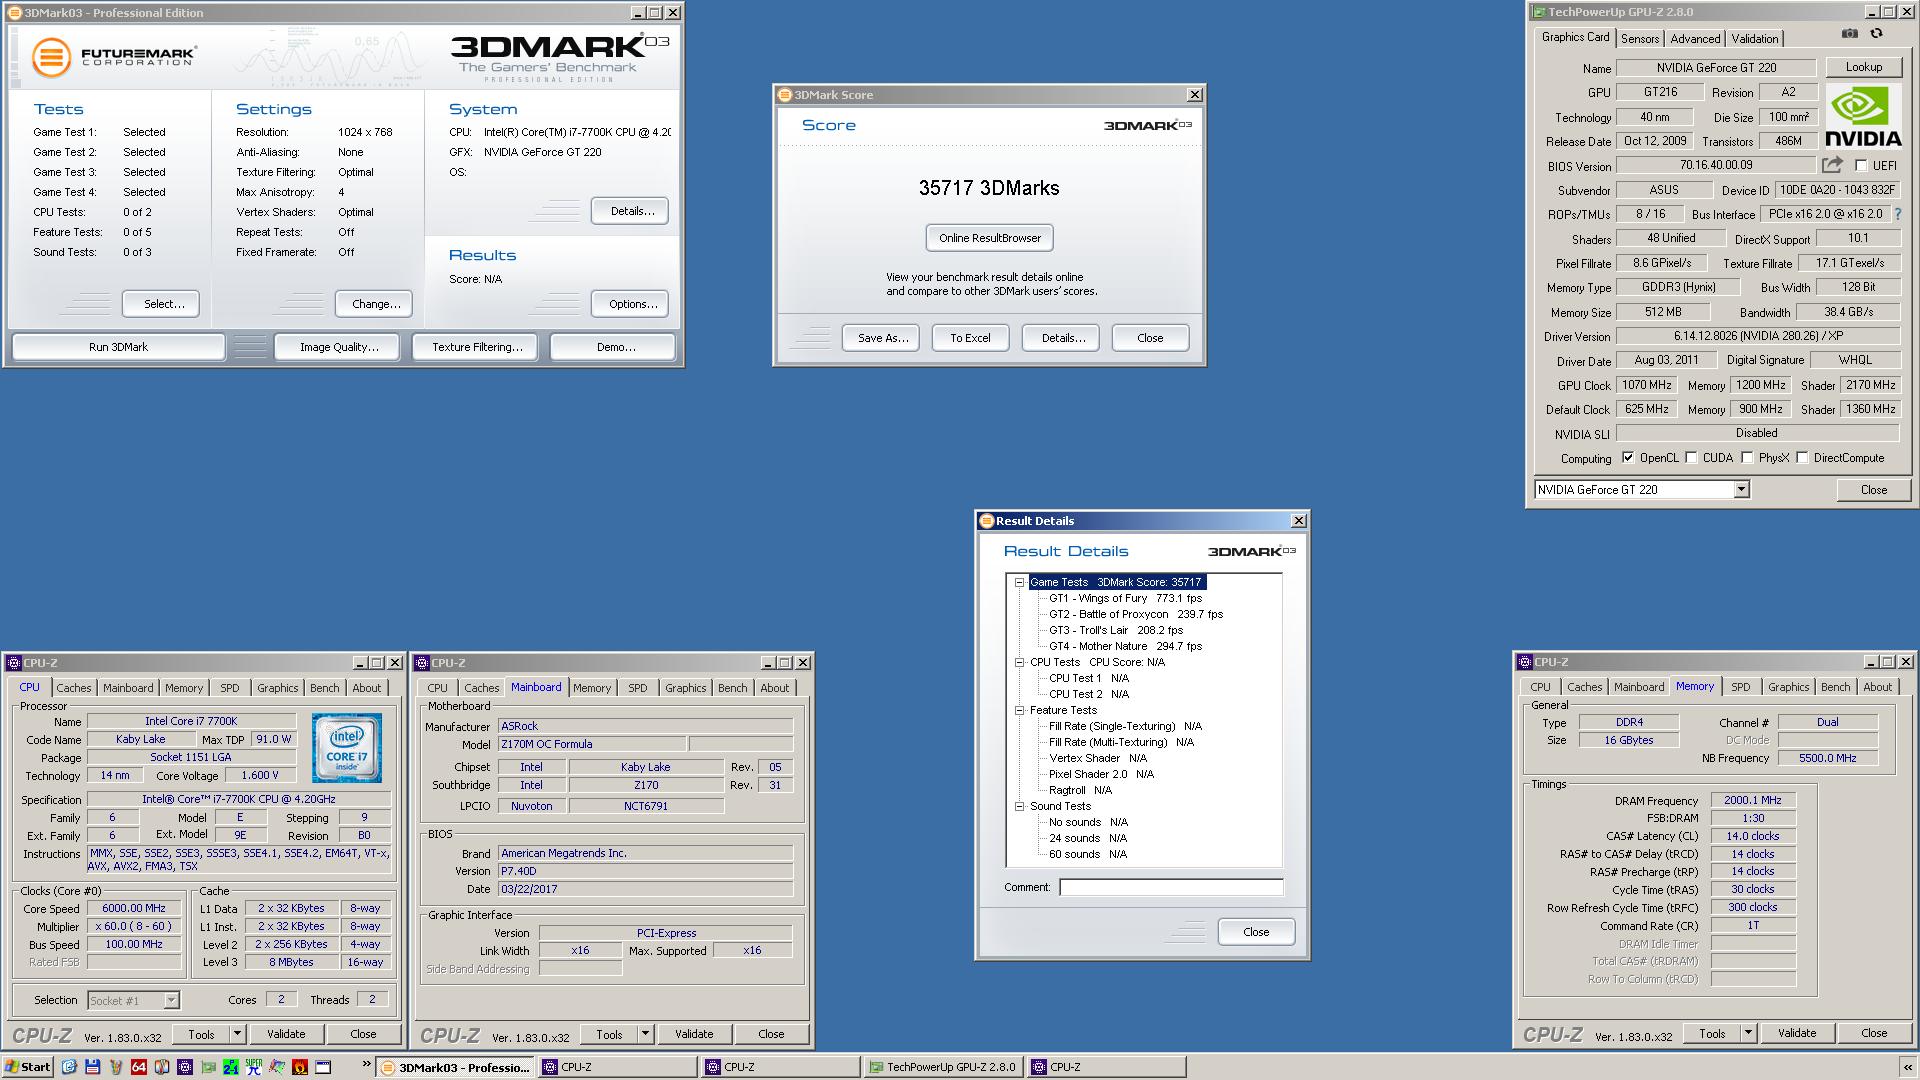Open the Internet Explorer quick launch icon
The width and height of the screenshot is (1920, 1080).
[69, 1067]
